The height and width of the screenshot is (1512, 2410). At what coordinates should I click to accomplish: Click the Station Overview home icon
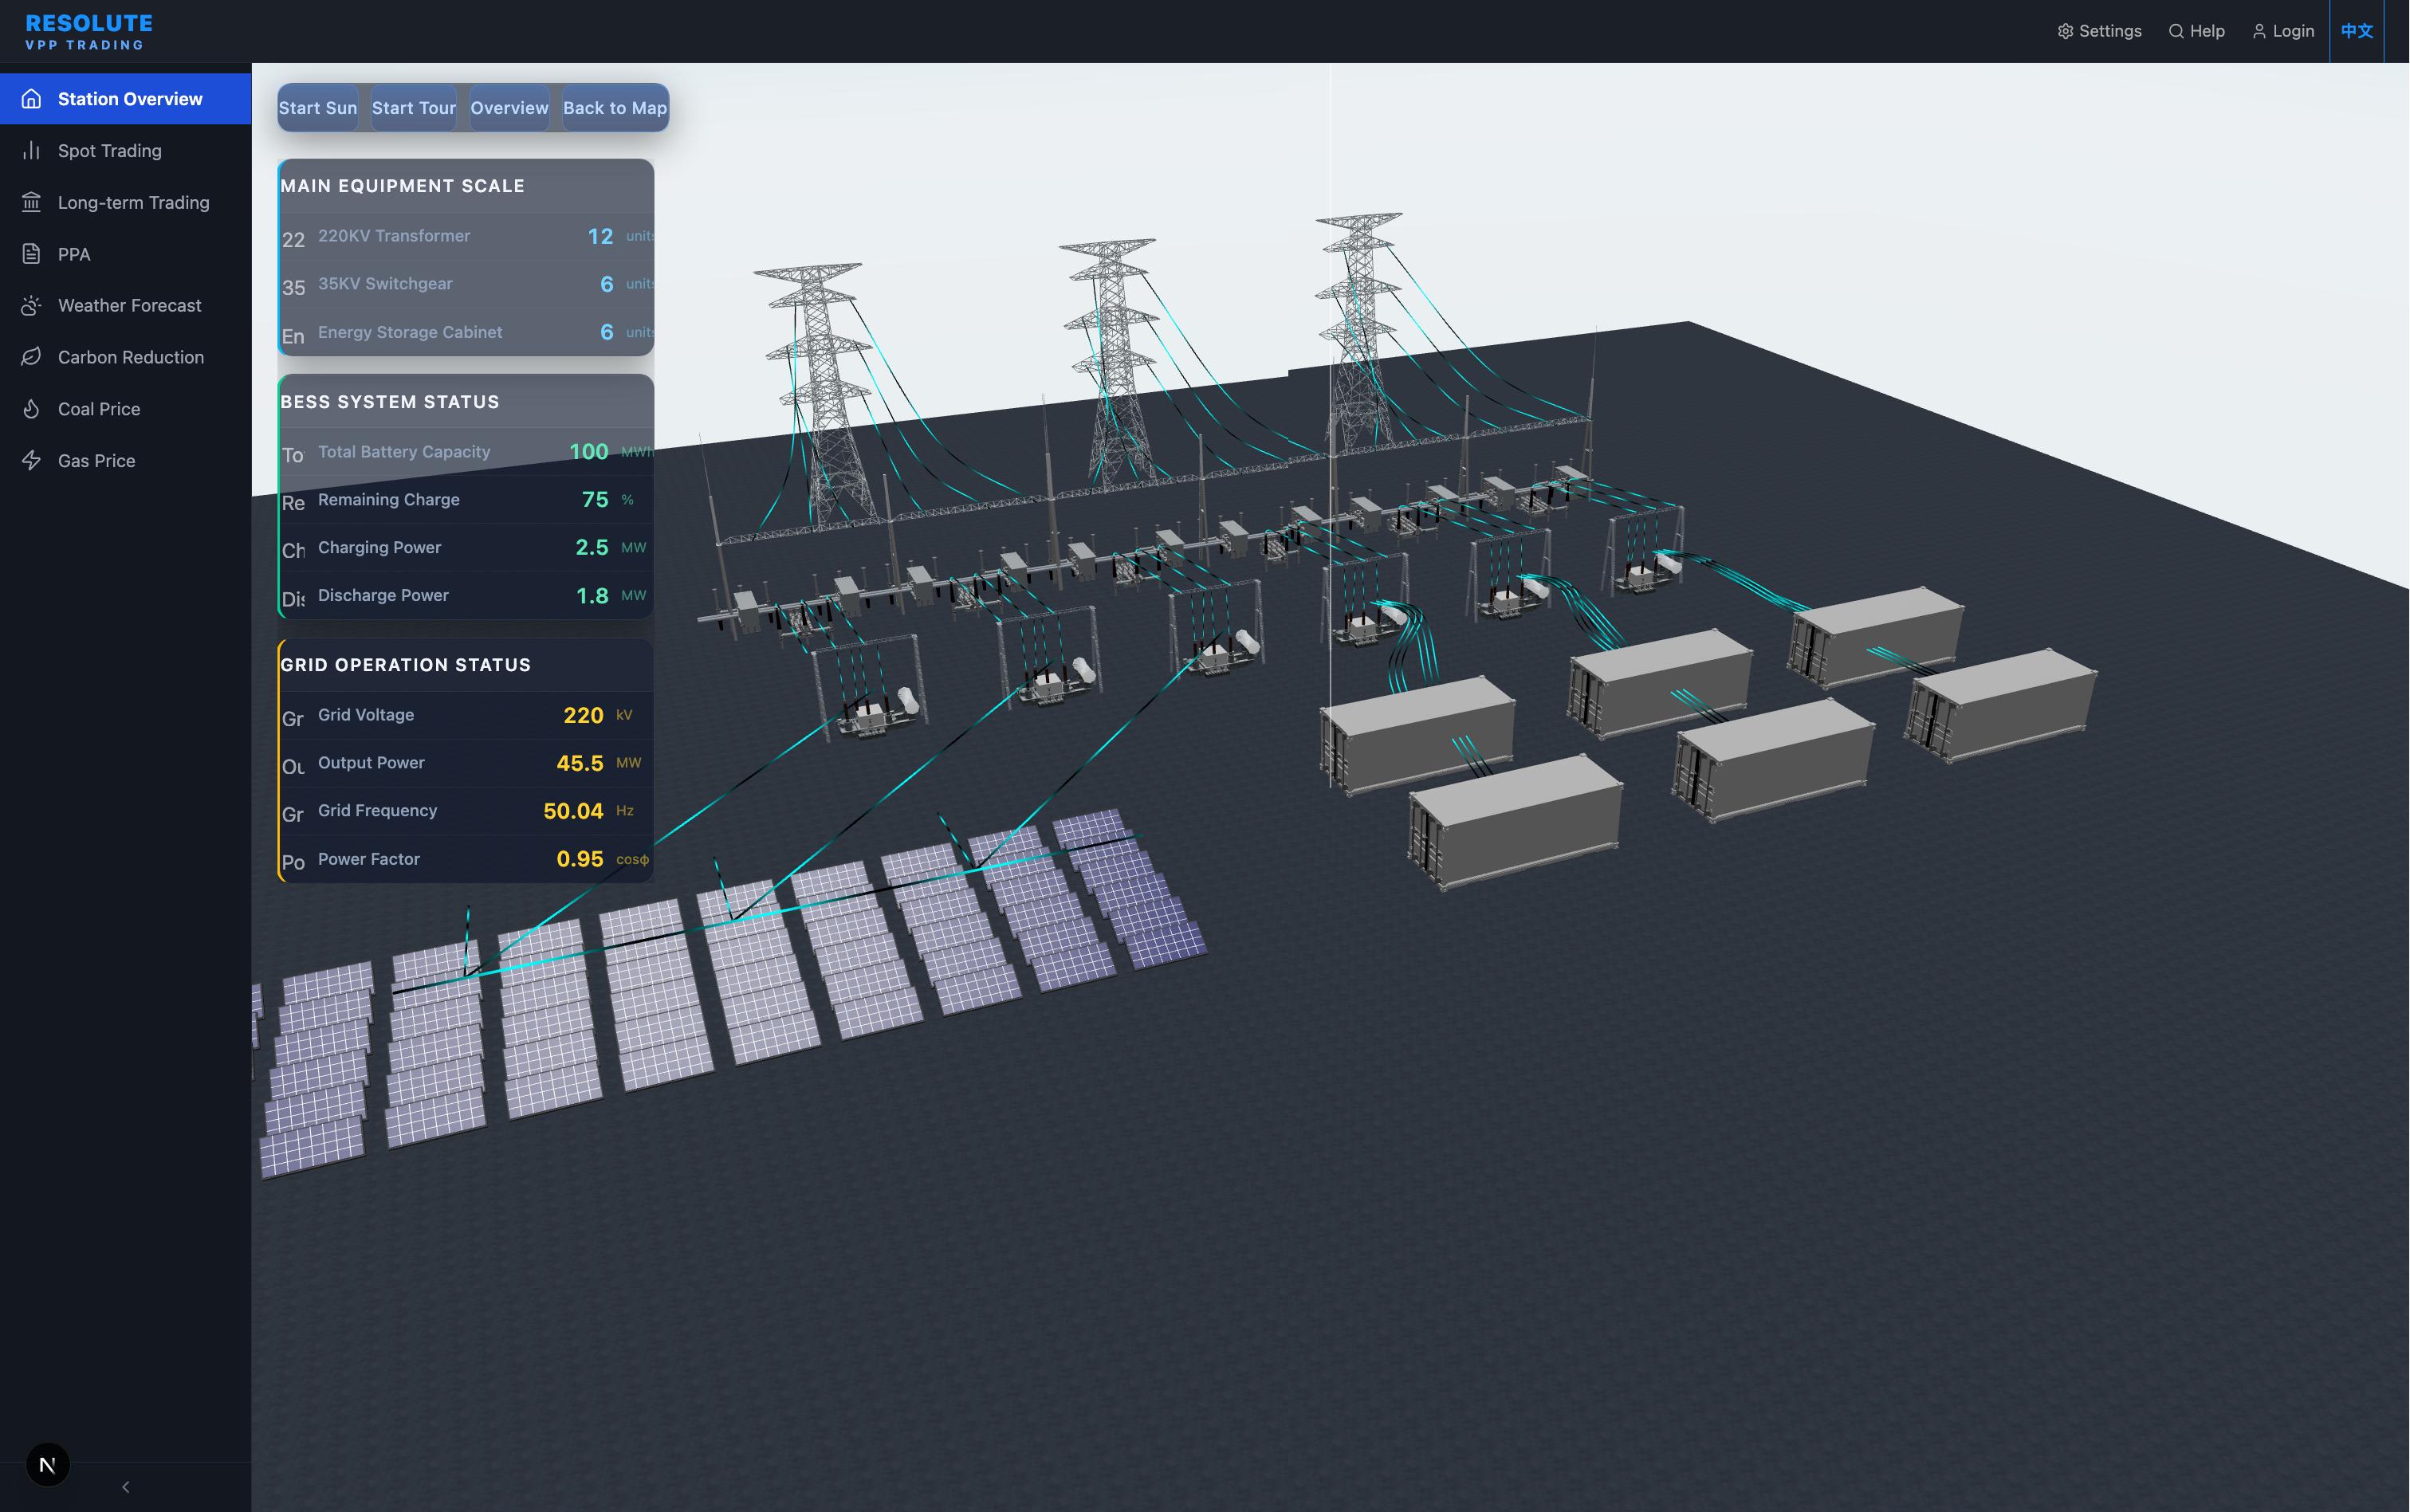[x=31, y=99]
